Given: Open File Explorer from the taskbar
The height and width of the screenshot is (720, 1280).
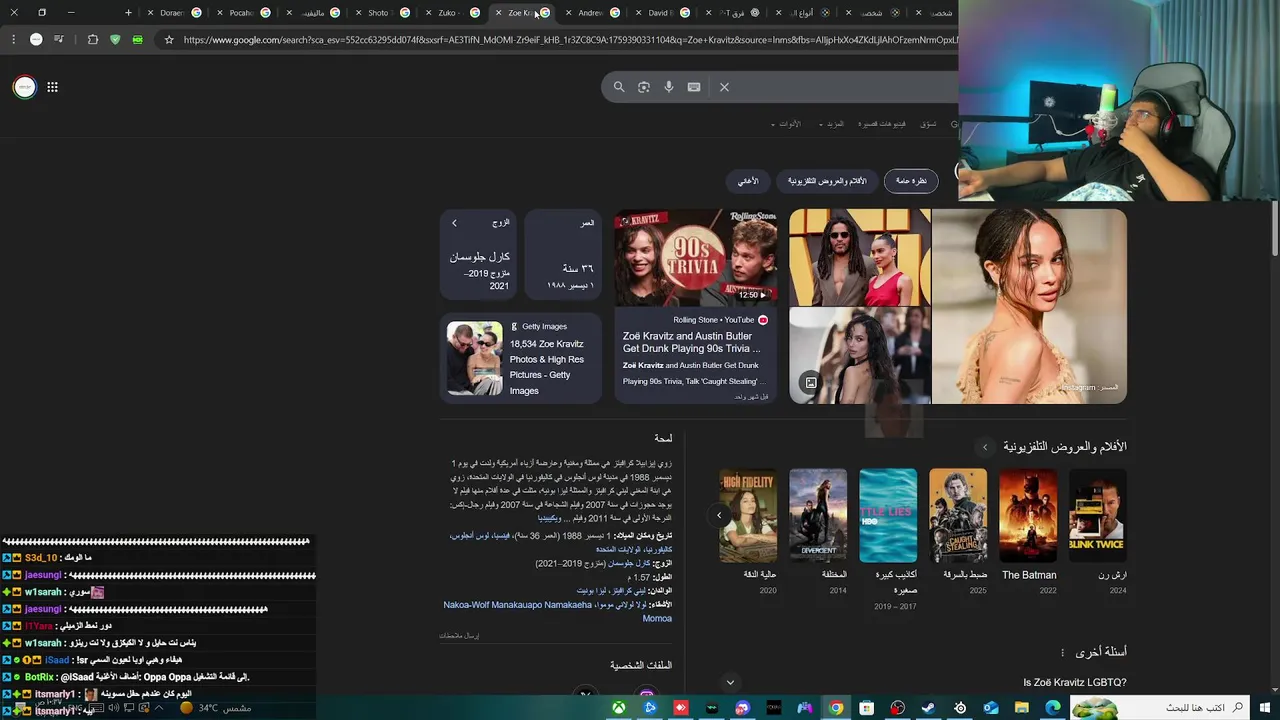Looking at the screenshot, I should 1022,708.
